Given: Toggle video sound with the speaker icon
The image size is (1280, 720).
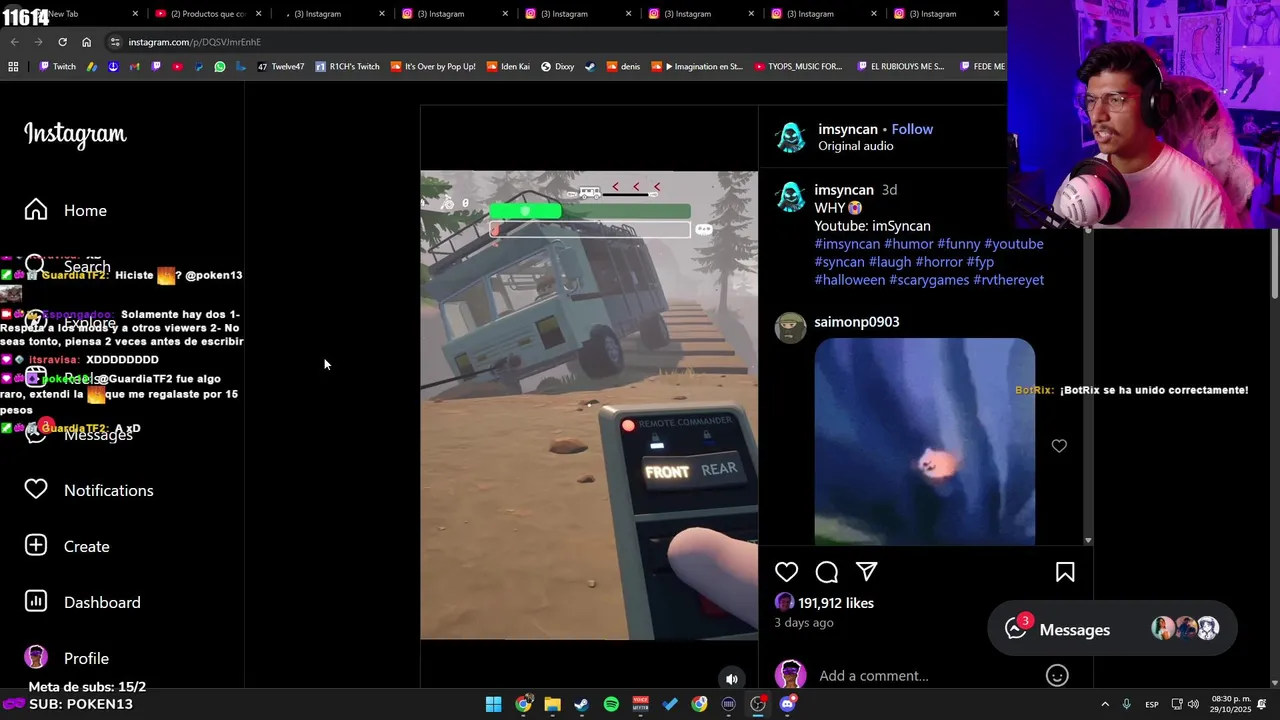Looking at the screenshot, I should (732, 679).
